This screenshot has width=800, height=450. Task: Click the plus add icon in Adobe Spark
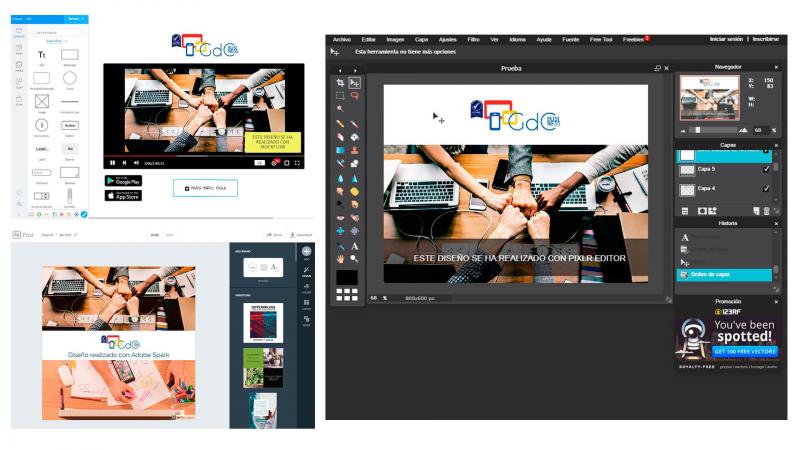(x=306, y=251)
